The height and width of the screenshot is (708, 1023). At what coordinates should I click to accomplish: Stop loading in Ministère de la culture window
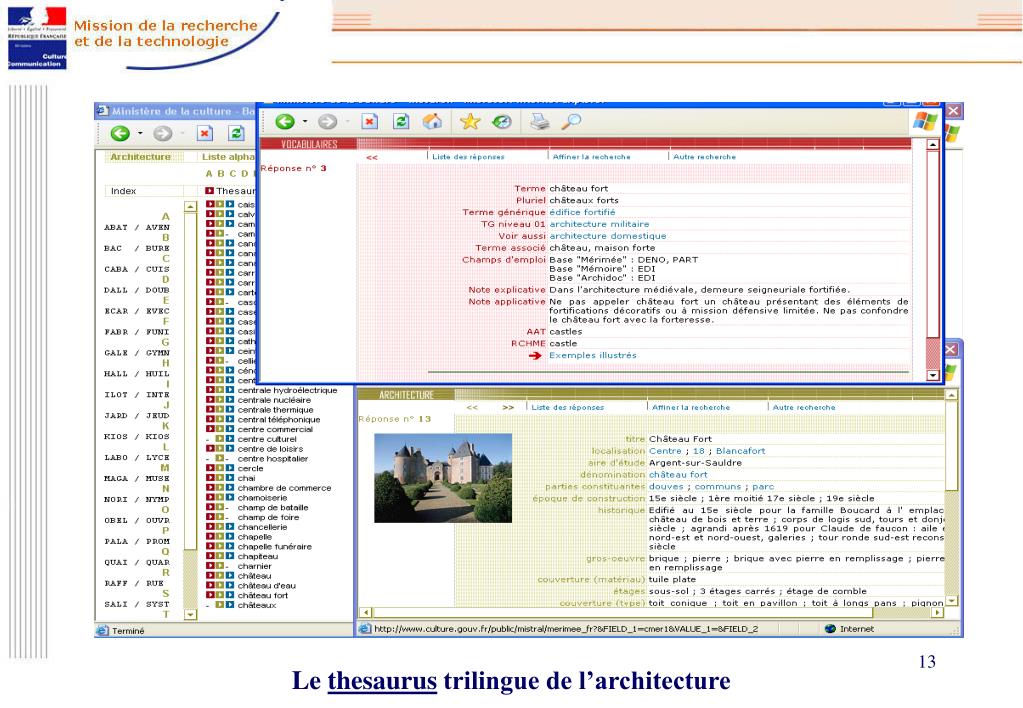coord(204,134)
